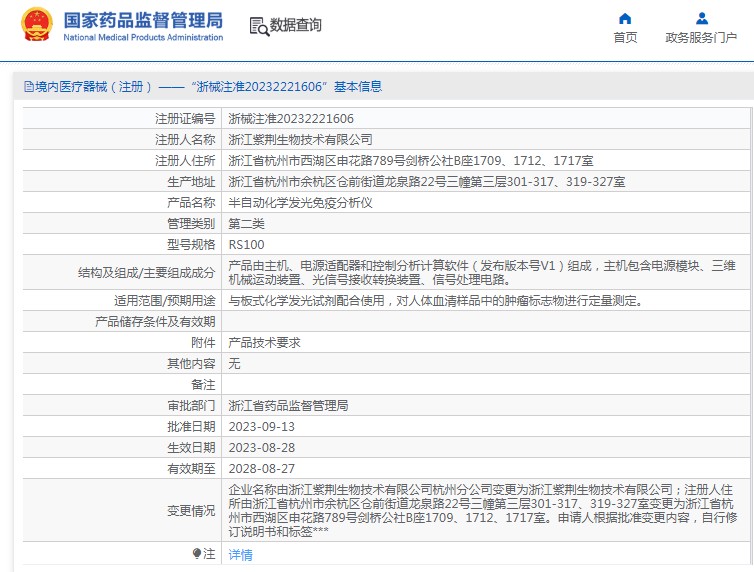Click the document icon before 境内医疗器械

pos(27,87)
